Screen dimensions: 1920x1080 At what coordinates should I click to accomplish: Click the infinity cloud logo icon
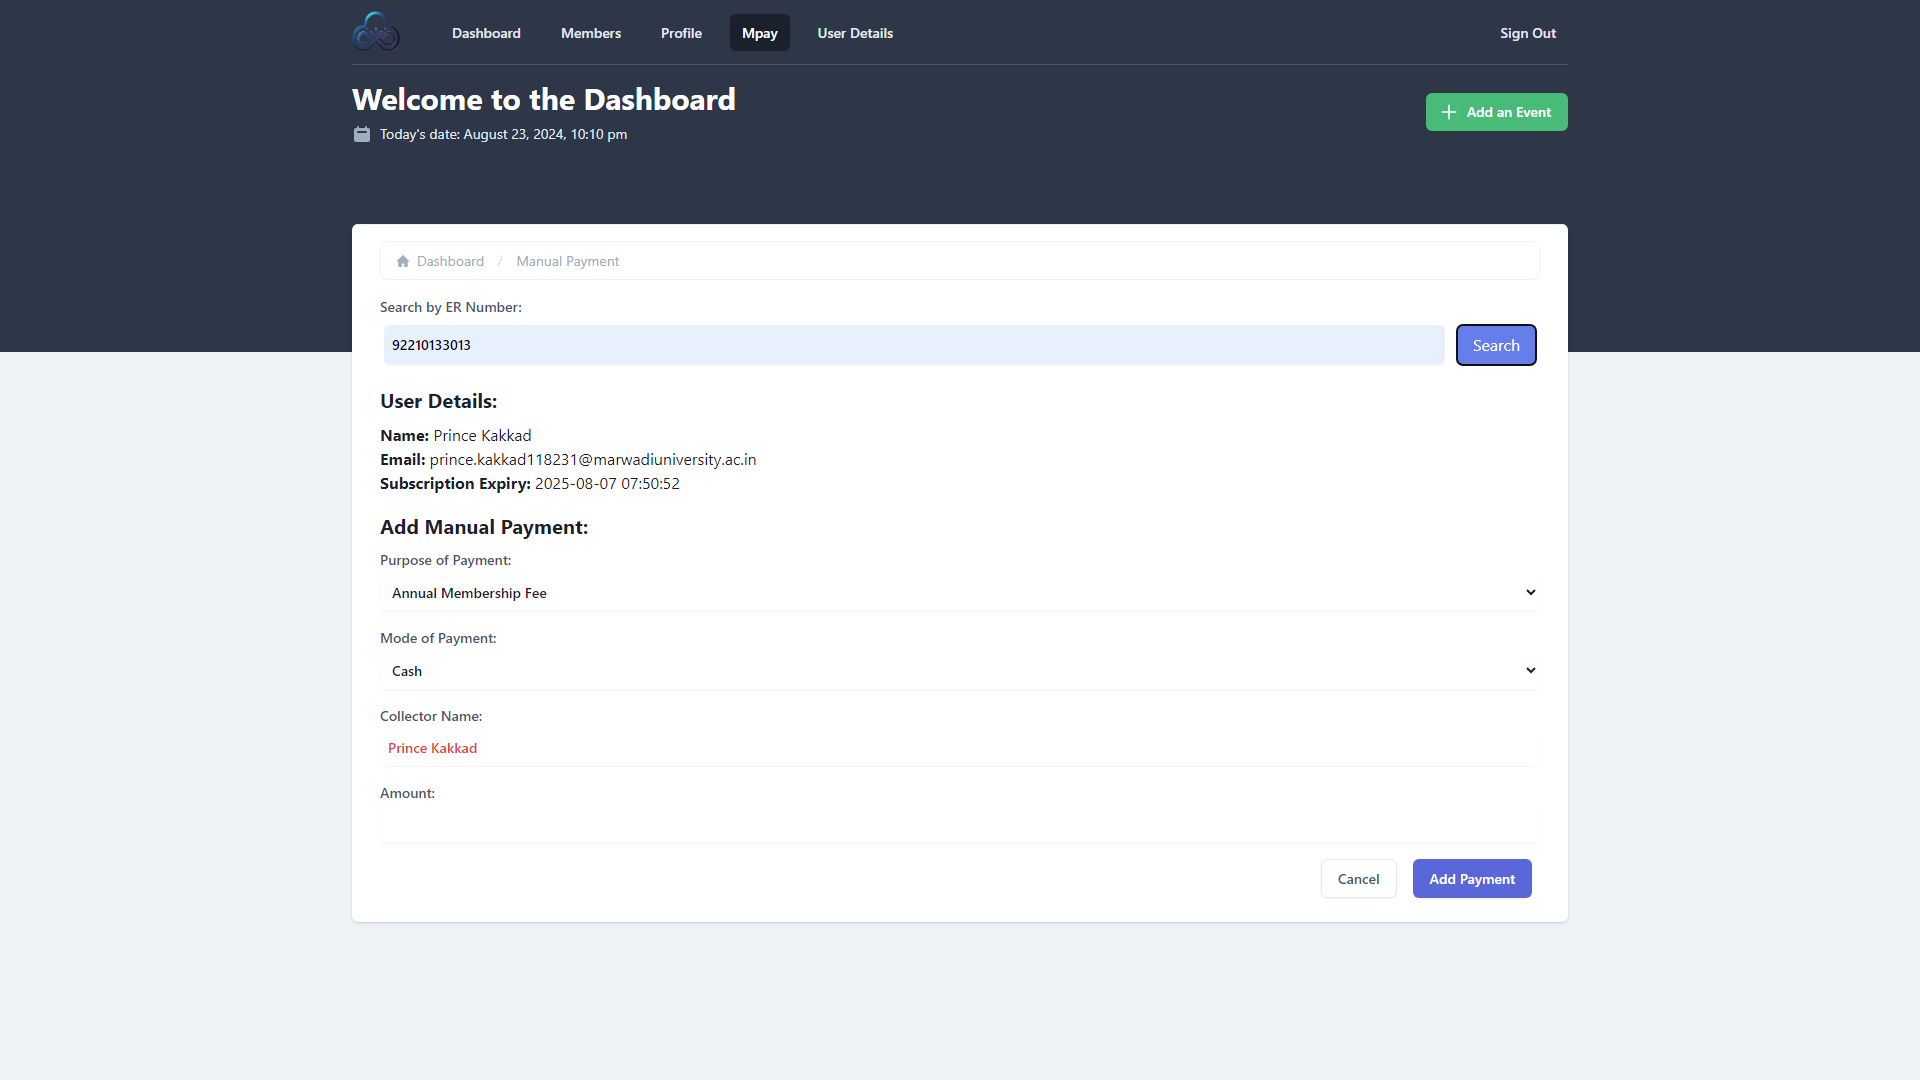[376, 32]
